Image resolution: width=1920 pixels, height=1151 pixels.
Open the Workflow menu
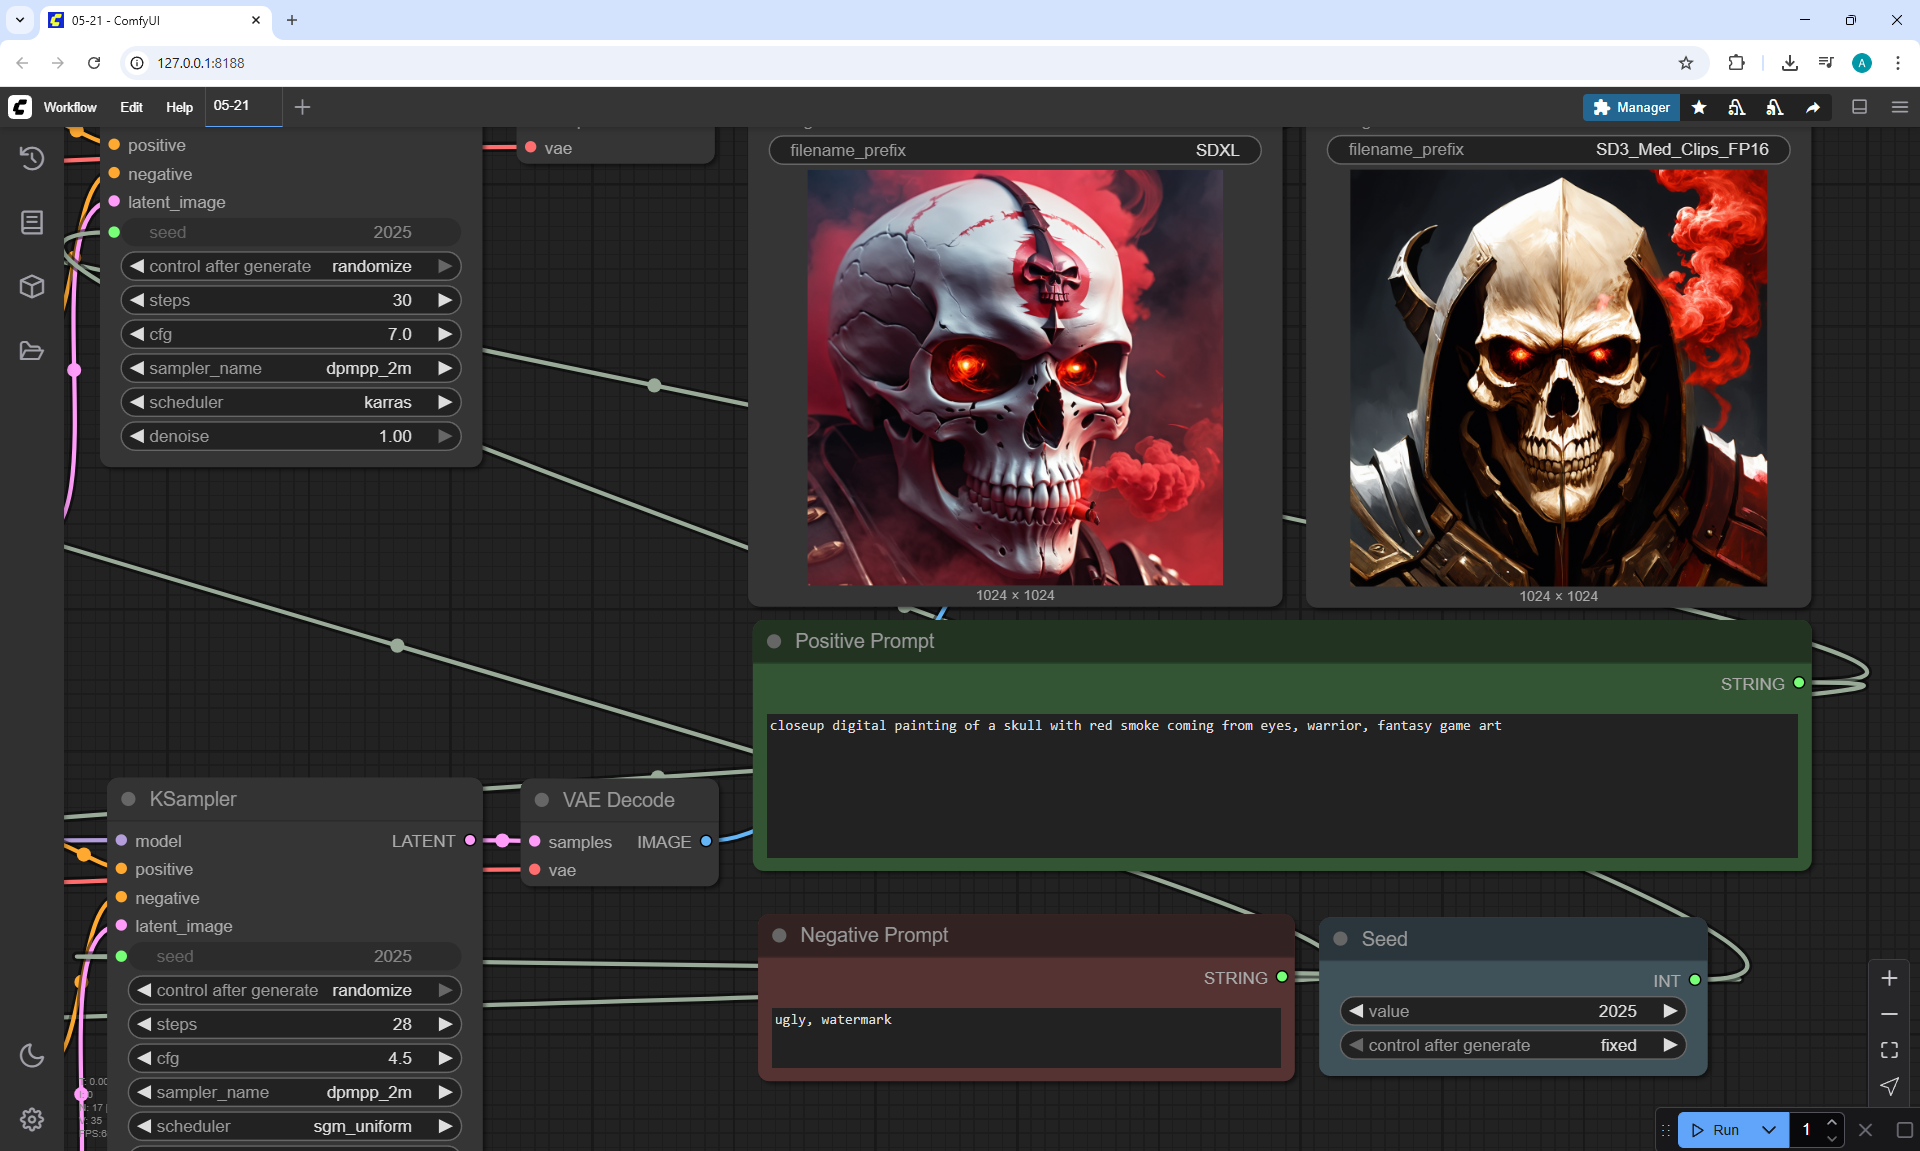pos(70,107)
